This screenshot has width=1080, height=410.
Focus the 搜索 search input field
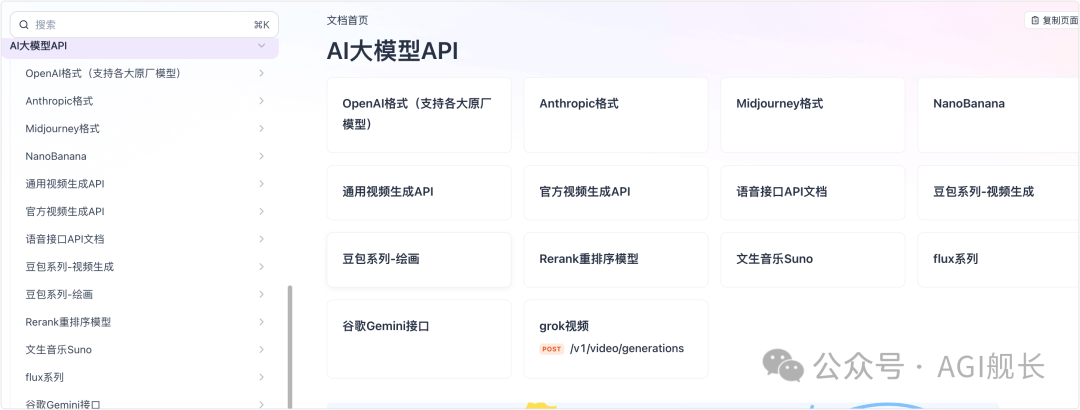[x=144, y=25]
